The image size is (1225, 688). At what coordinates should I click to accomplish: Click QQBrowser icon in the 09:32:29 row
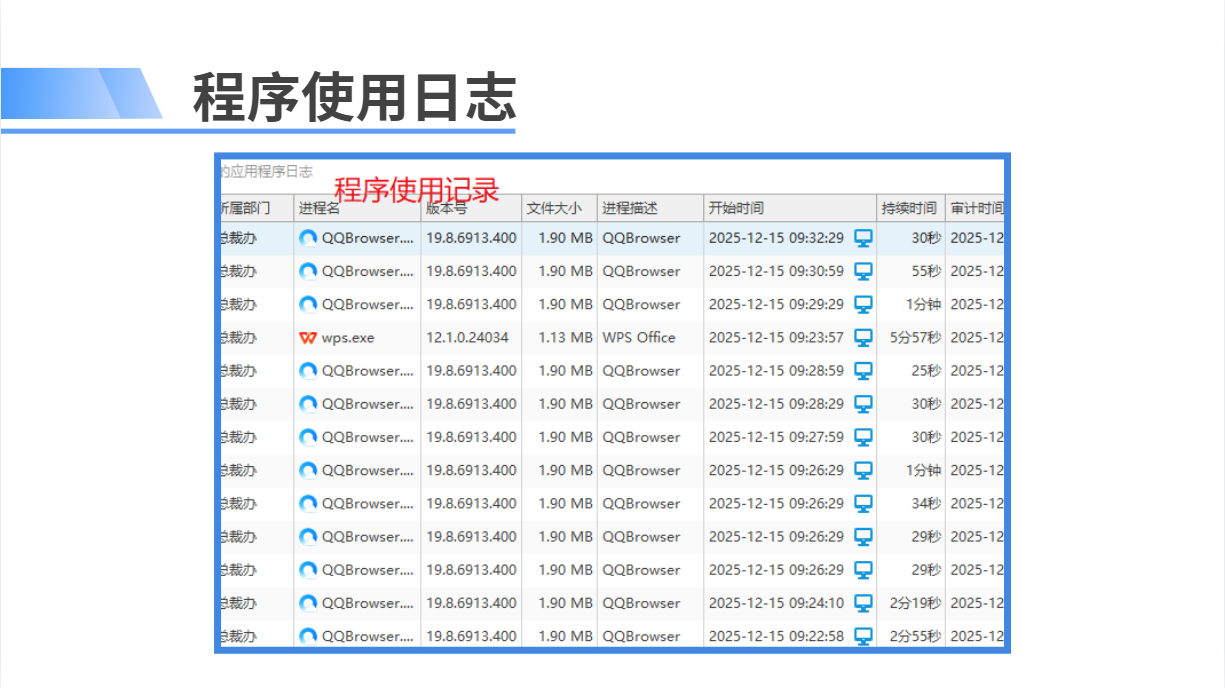[x=308, y=238]
